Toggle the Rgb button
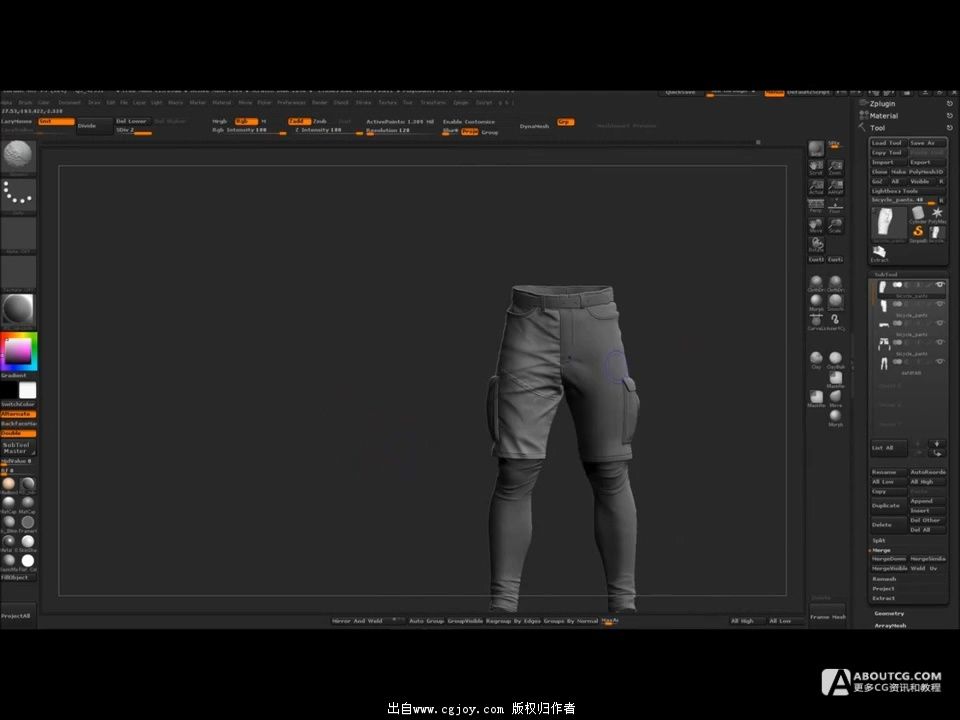The width and height of the screenshot is (960, 720). click(246, 121)
